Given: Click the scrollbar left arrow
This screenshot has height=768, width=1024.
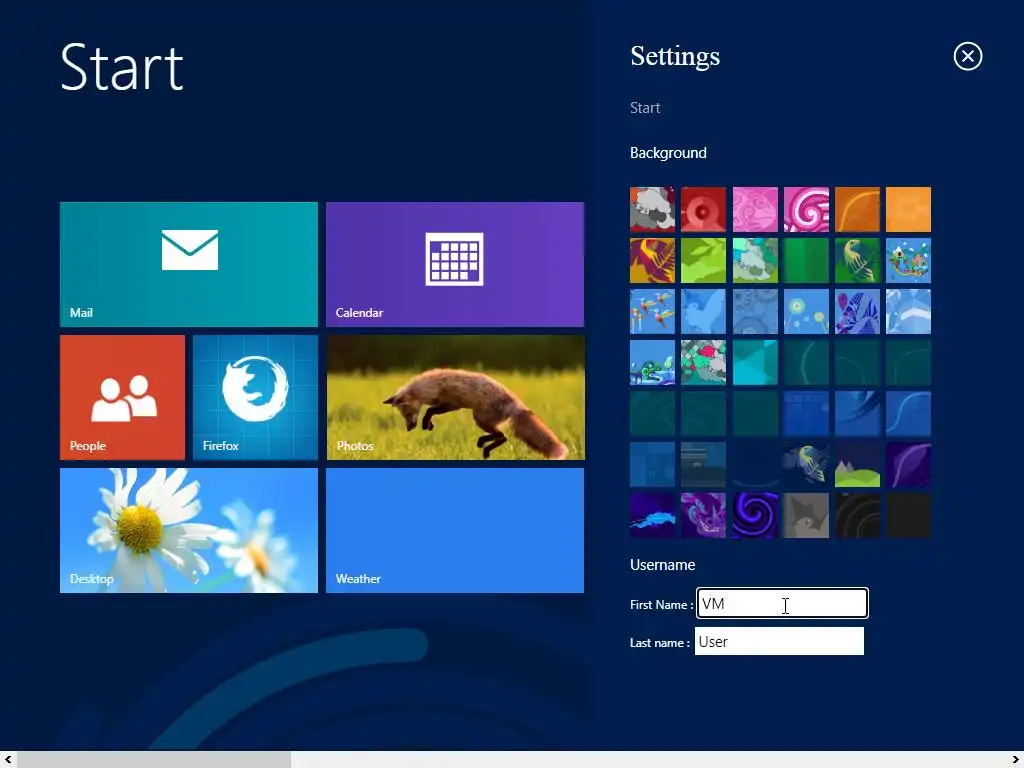Looking at the screenshot, I should pyautogui.click(x=8, y=760).
